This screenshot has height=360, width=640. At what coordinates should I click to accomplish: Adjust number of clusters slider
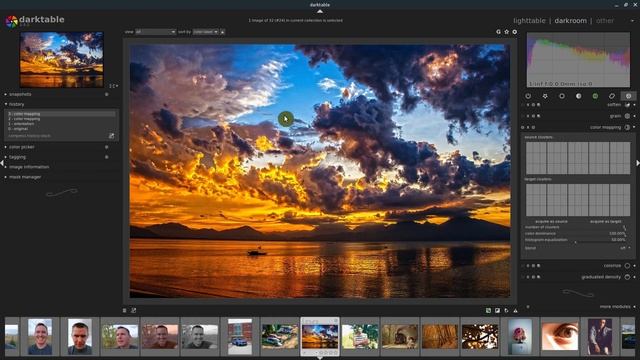pyautogui.click(x=575, y=227)
